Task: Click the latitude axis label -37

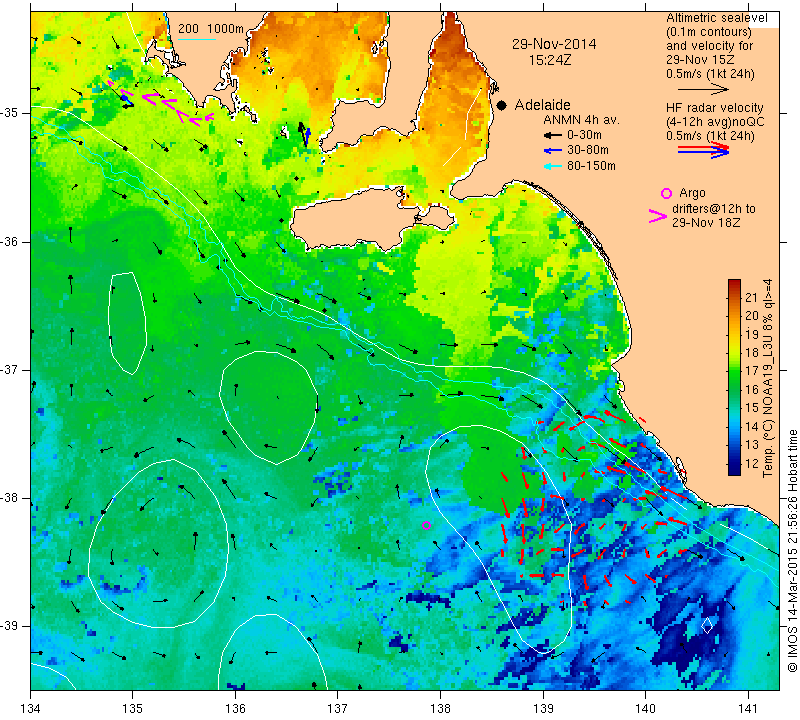Action: [x=10, y=369]
